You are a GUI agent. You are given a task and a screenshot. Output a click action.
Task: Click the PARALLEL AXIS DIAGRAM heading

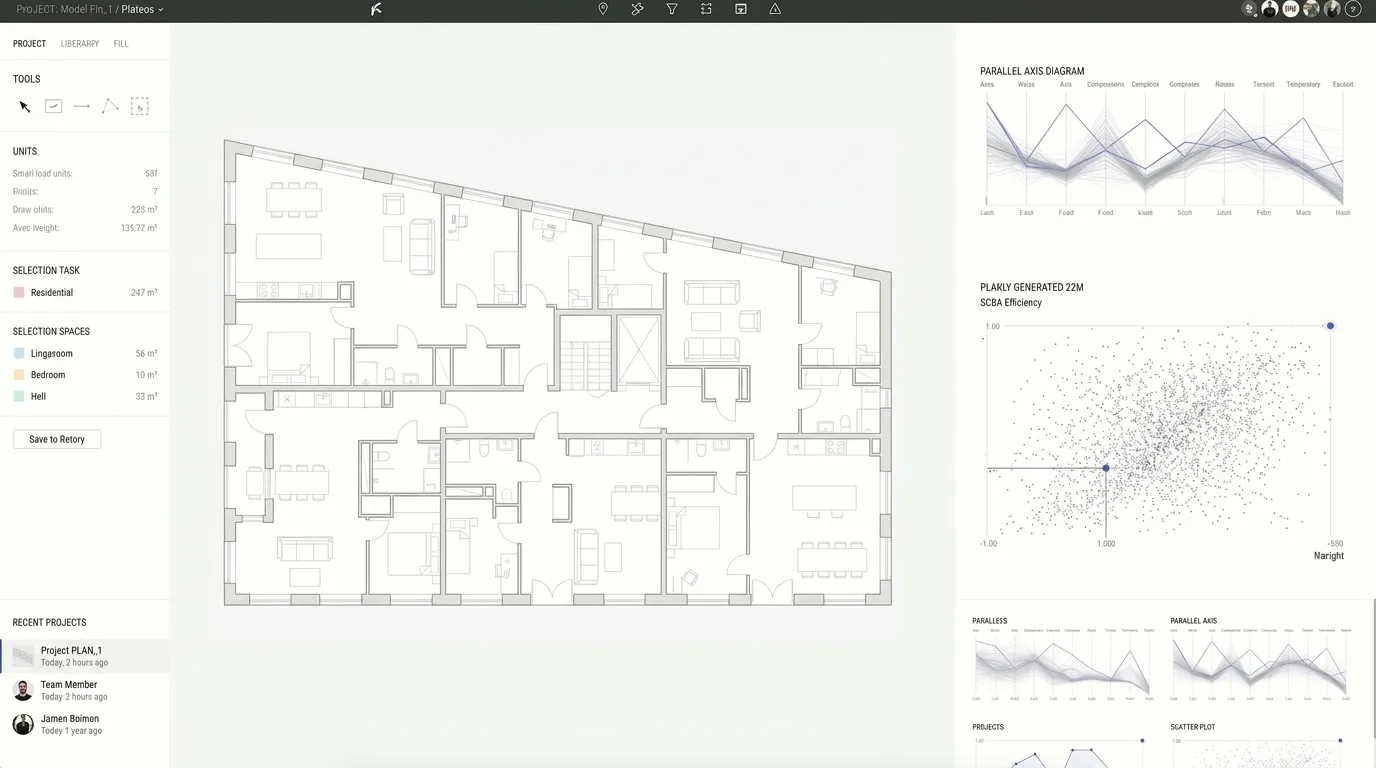pyautogui.click(x=1032, y=72)
